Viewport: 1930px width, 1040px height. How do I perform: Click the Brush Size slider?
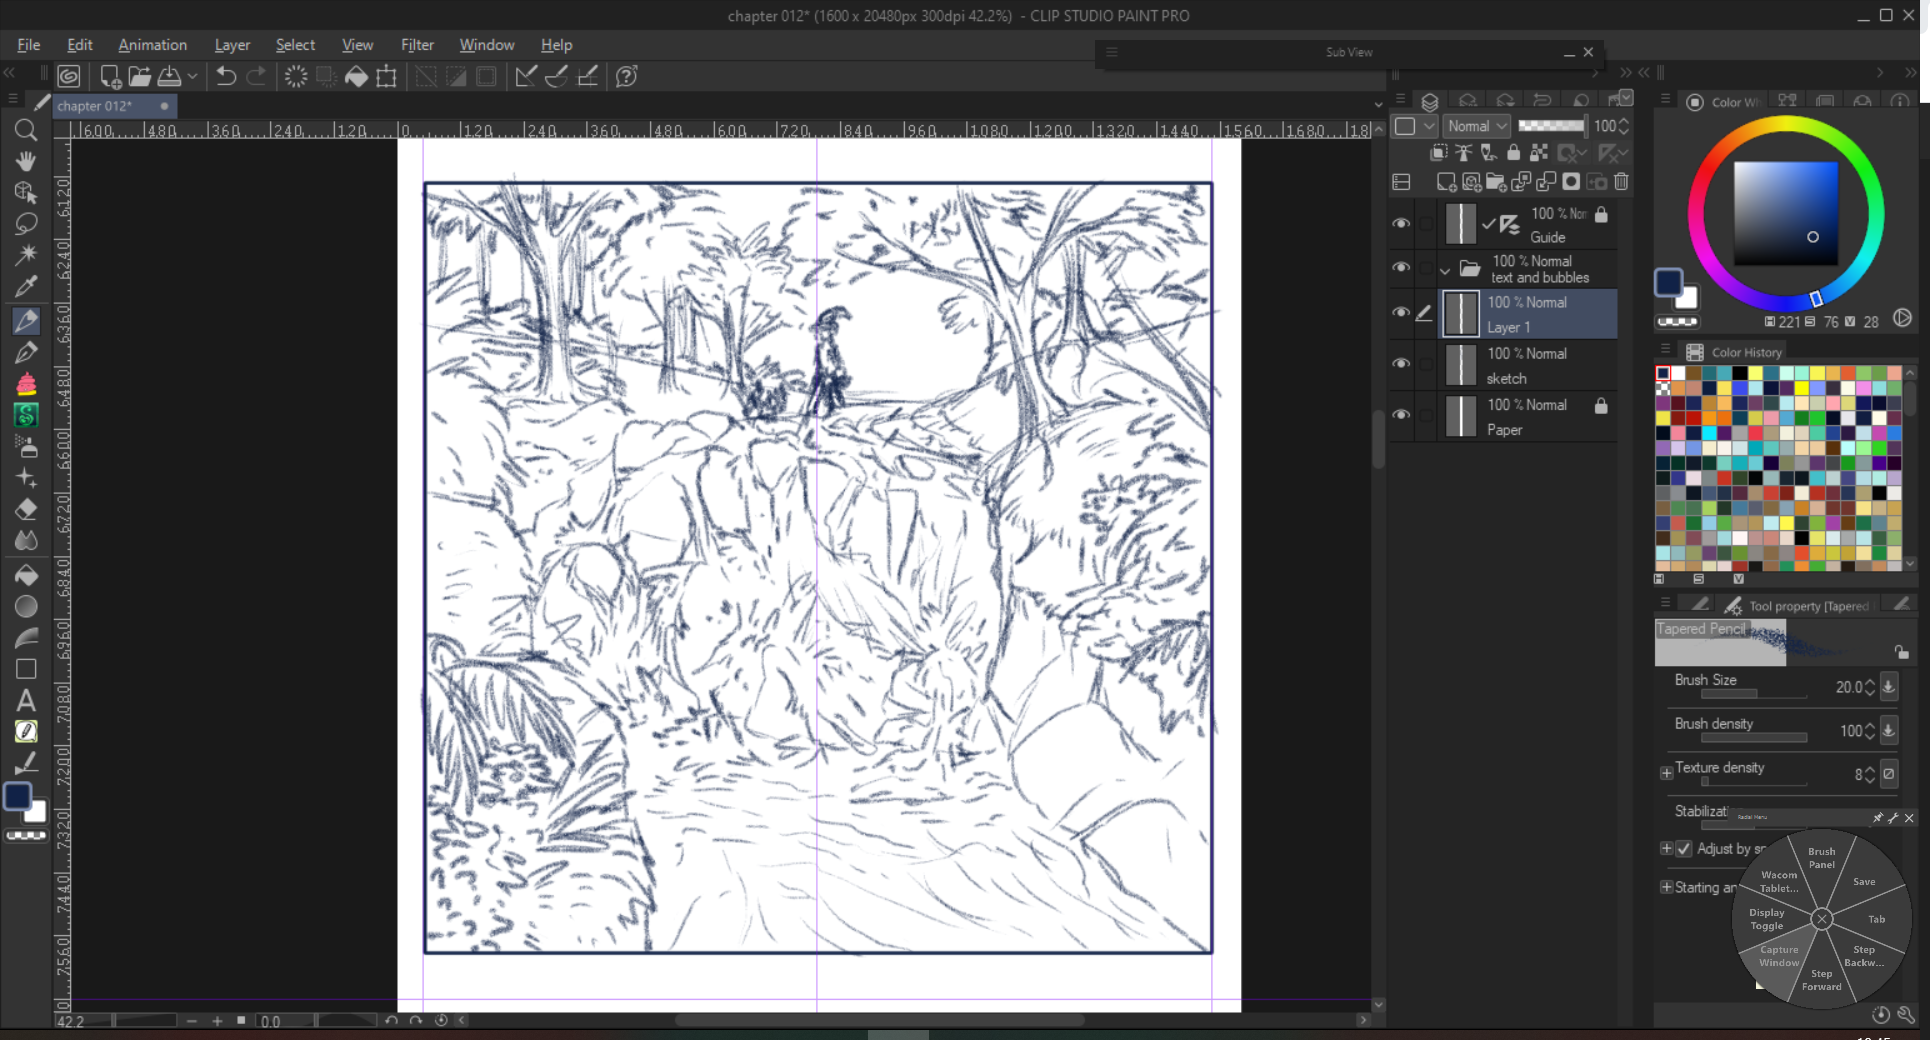pyautogui.click(x=1740, y=694)
